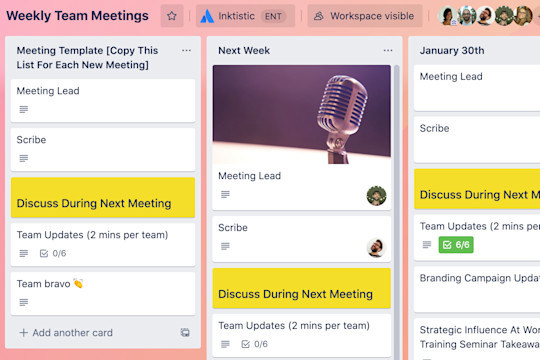Click description icon on January 30th Team Updates card
Viewport: 540px width, 360px height.
pyautogui.click(x=427, y=245)
